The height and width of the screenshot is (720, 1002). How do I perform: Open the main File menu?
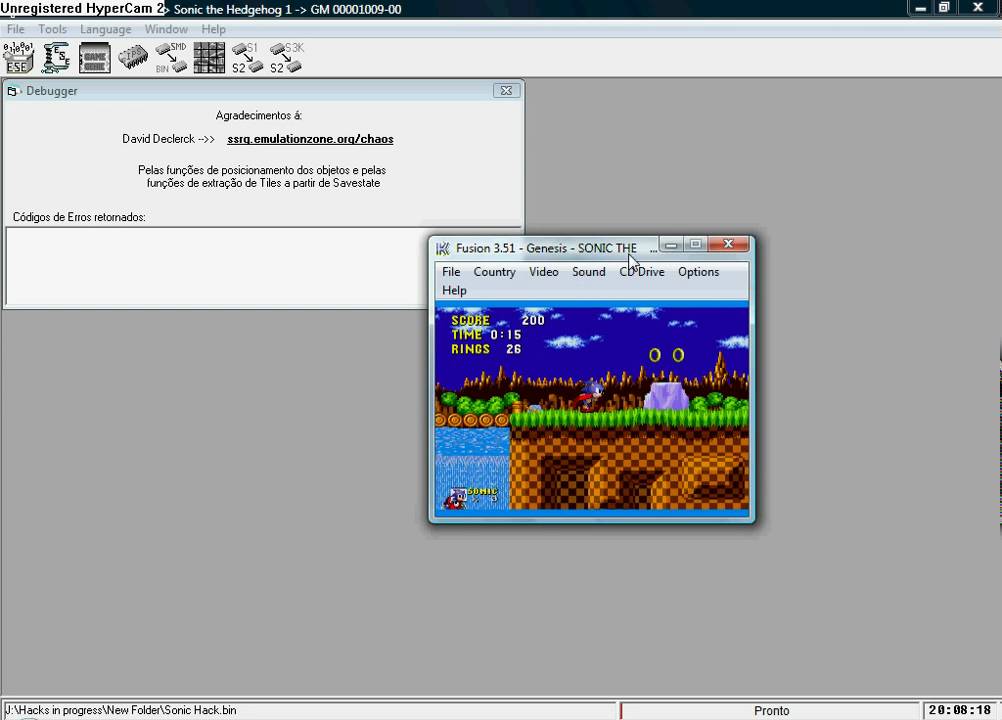(15, 29)
